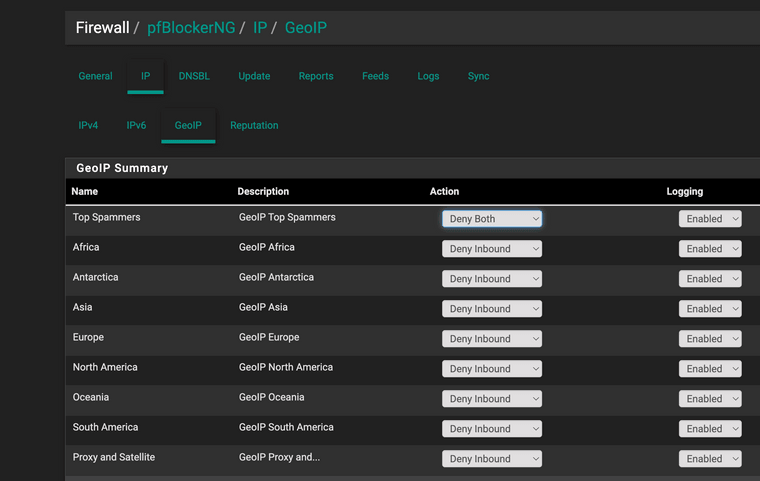Image resolution: width=760 pixels, height=481 pixels.
Task: Click the 'GeoIP Oceania' description
Action: tap(271, 398)
